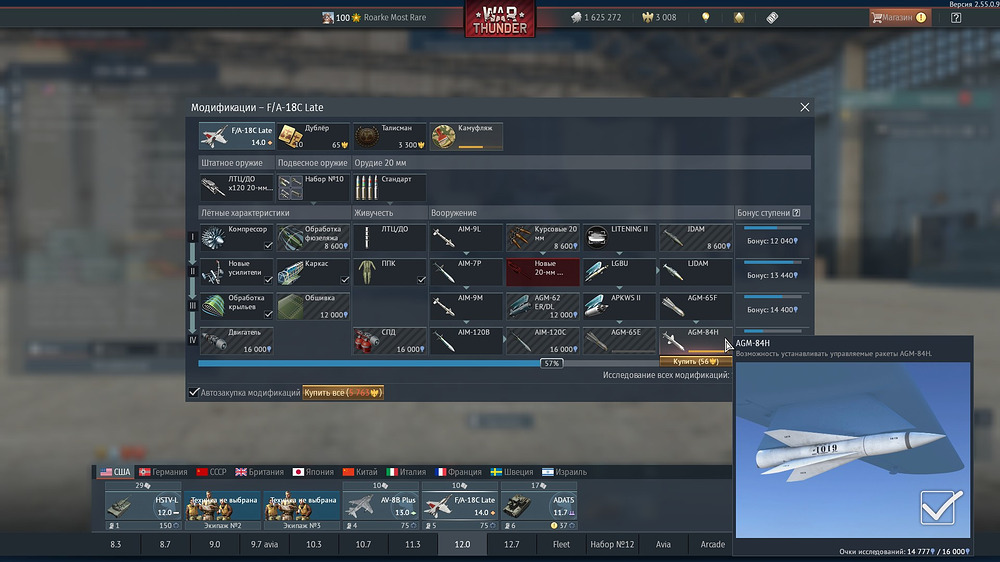Open the Талисман talisman item

pos(389,136)
